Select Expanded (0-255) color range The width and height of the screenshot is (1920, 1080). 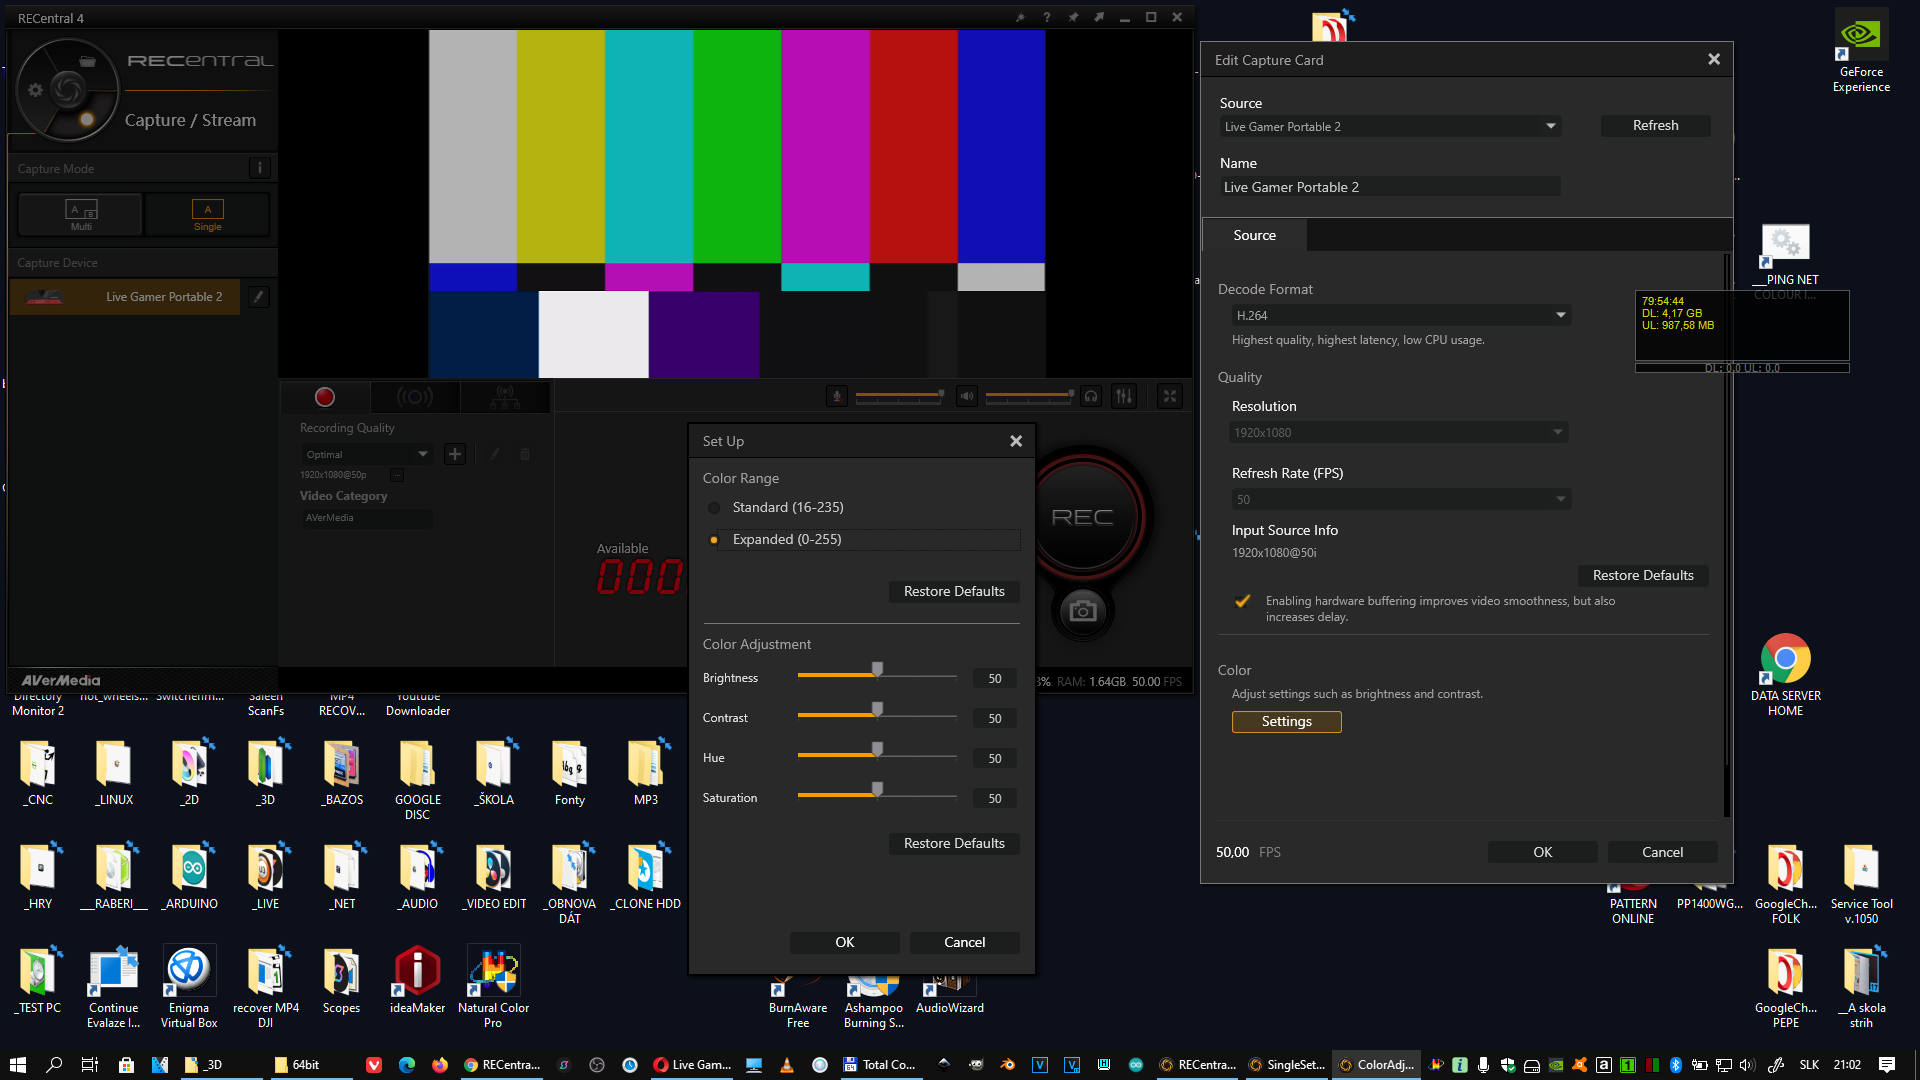coord(714,540)
